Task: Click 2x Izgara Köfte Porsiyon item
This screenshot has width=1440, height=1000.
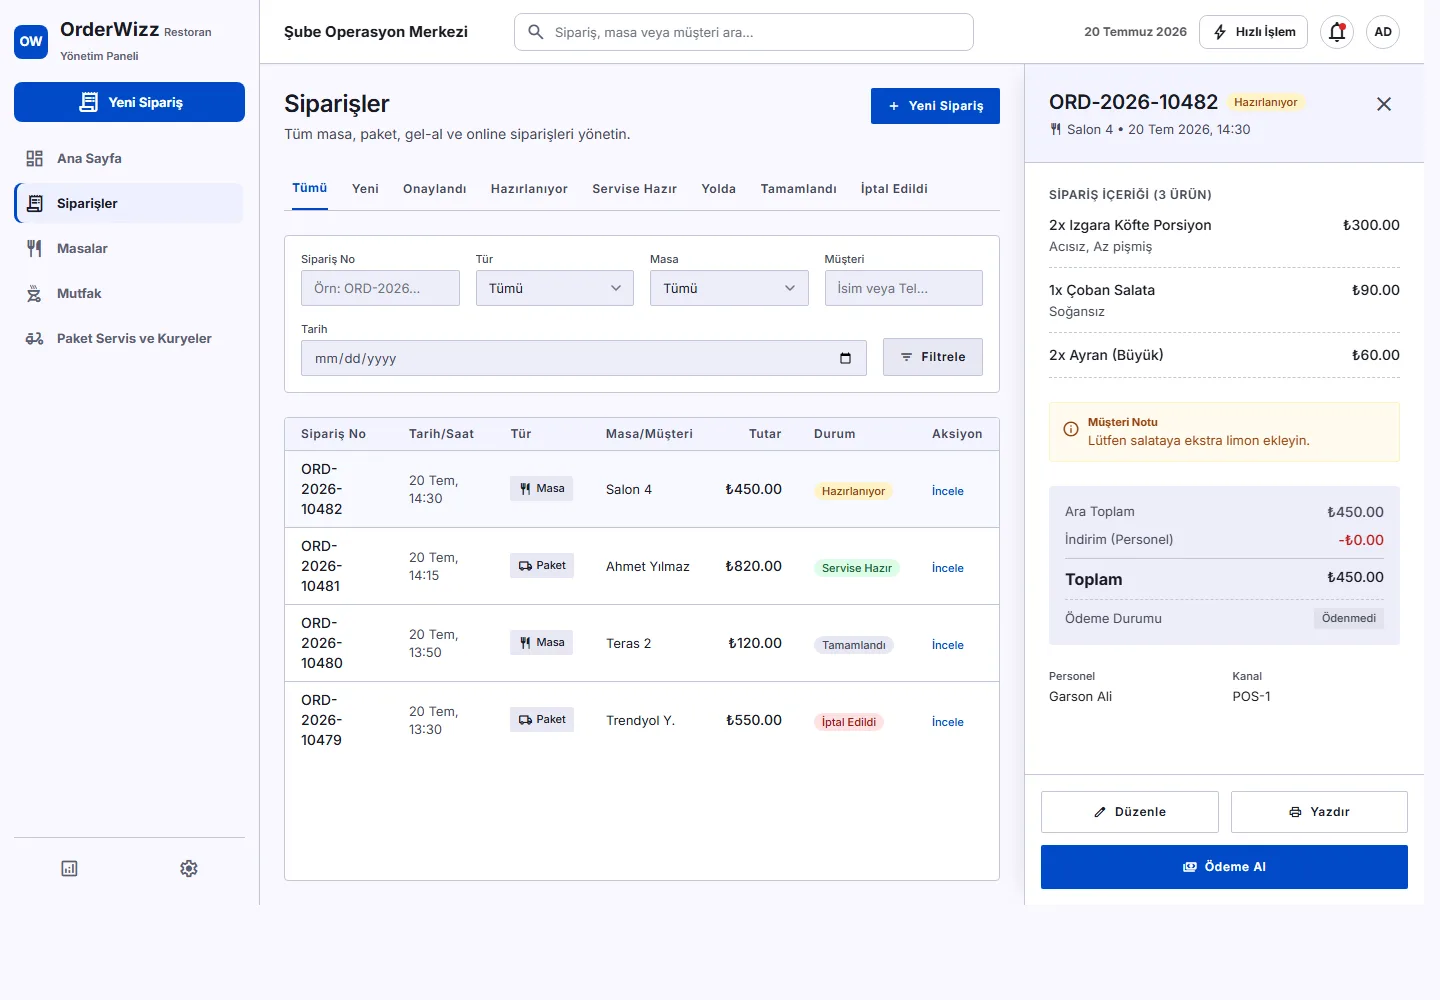Action: 1130,225
